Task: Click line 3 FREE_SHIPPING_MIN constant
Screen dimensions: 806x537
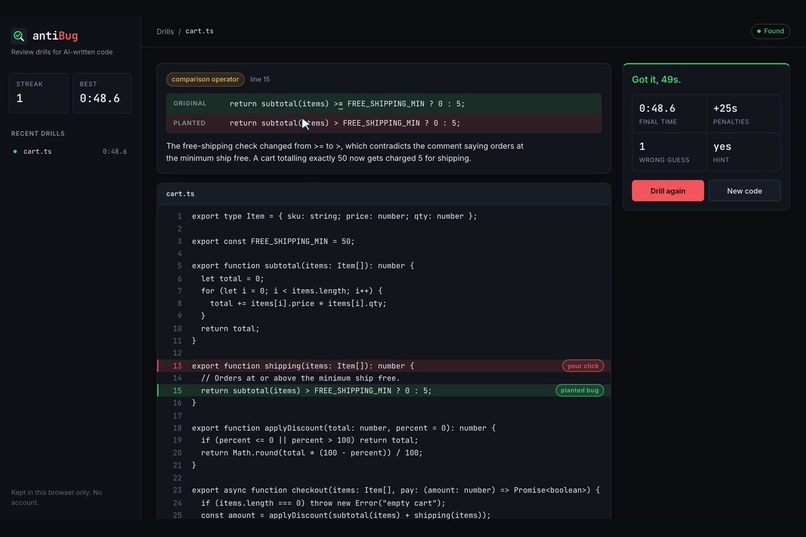Action: (273, 241)
